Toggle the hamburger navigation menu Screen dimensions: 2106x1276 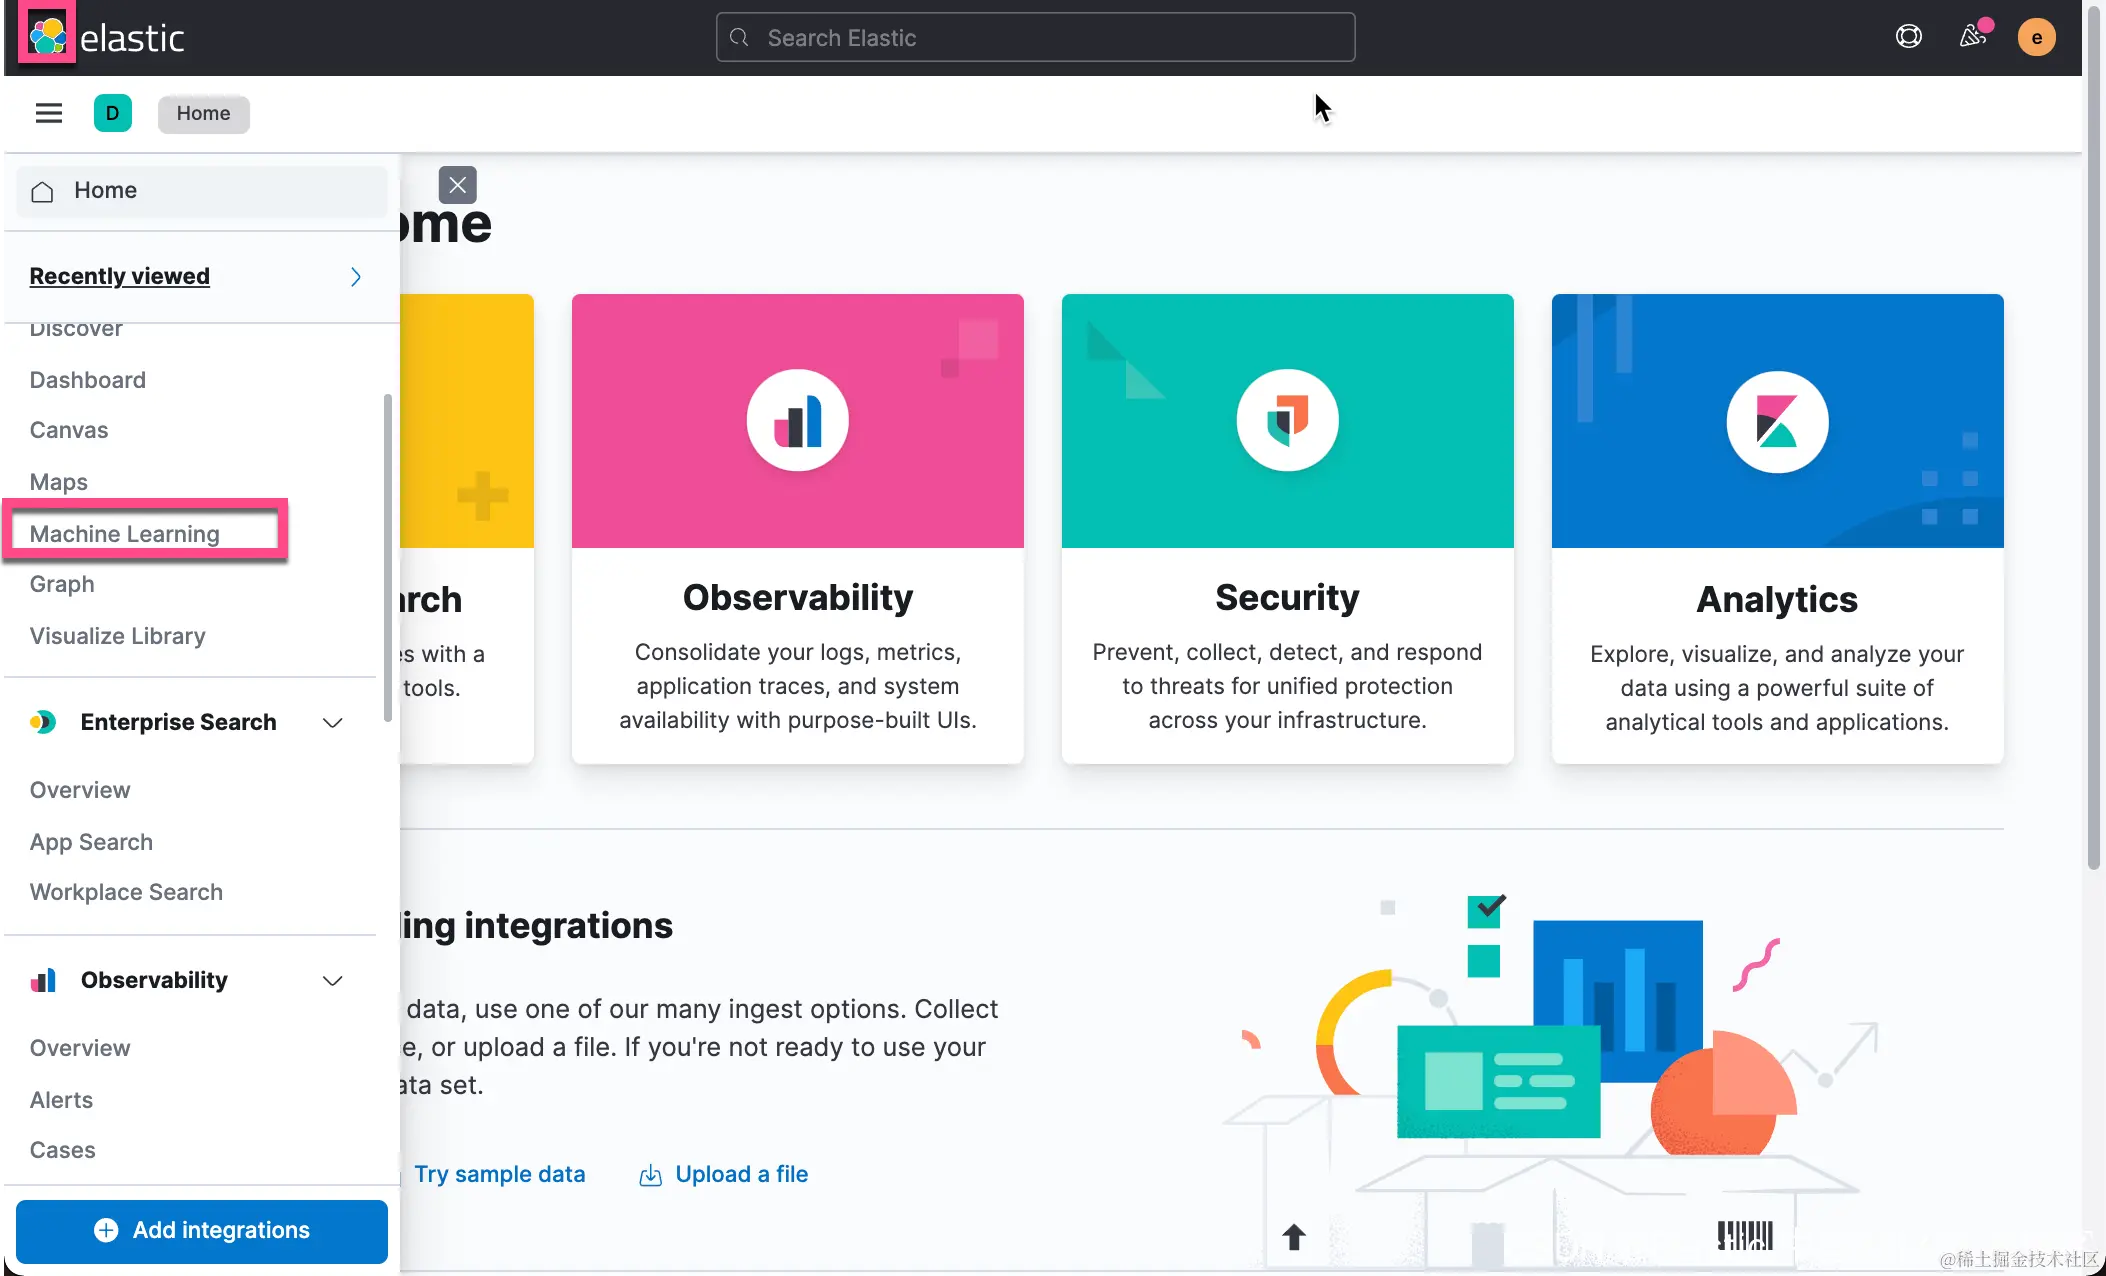(49, 113)
